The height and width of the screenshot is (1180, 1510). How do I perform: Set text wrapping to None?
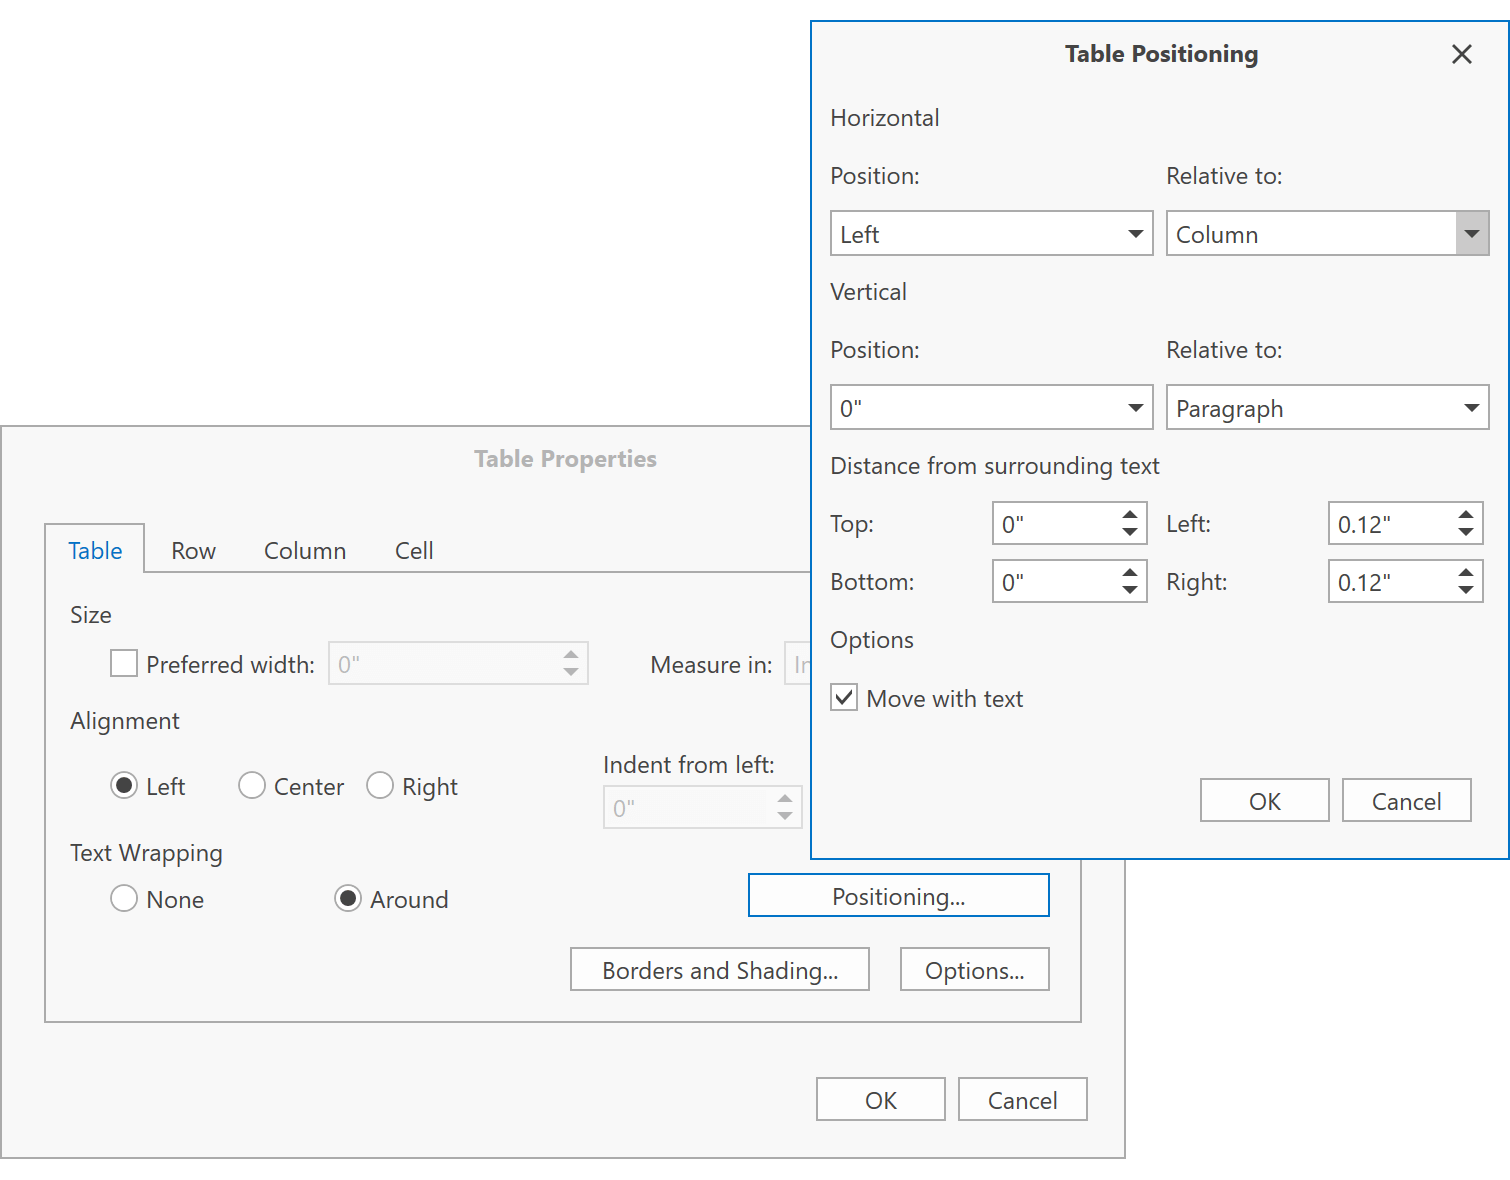click(x=123, y=898)
